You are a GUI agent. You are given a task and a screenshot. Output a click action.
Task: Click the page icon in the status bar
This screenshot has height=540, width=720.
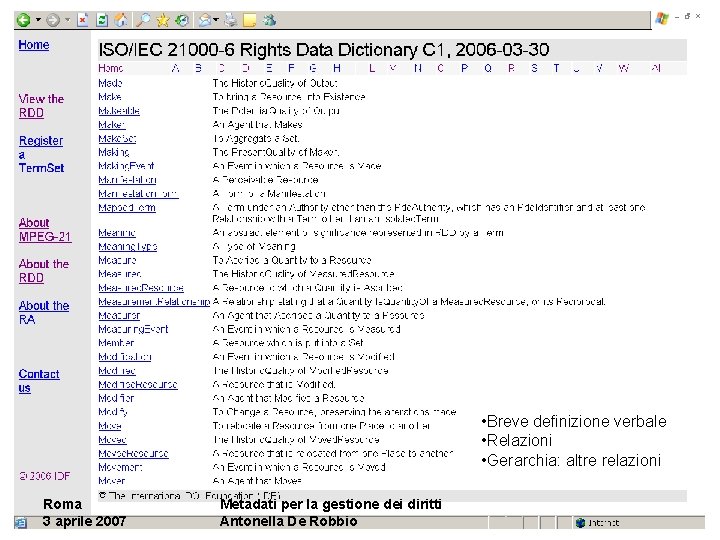click(x=20, y=523)
